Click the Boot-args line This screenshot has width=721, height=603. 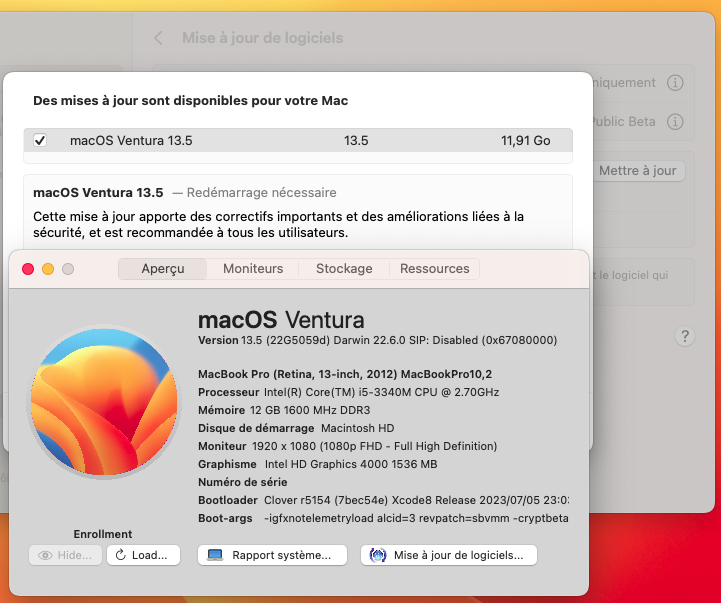[x=383, y=518]
